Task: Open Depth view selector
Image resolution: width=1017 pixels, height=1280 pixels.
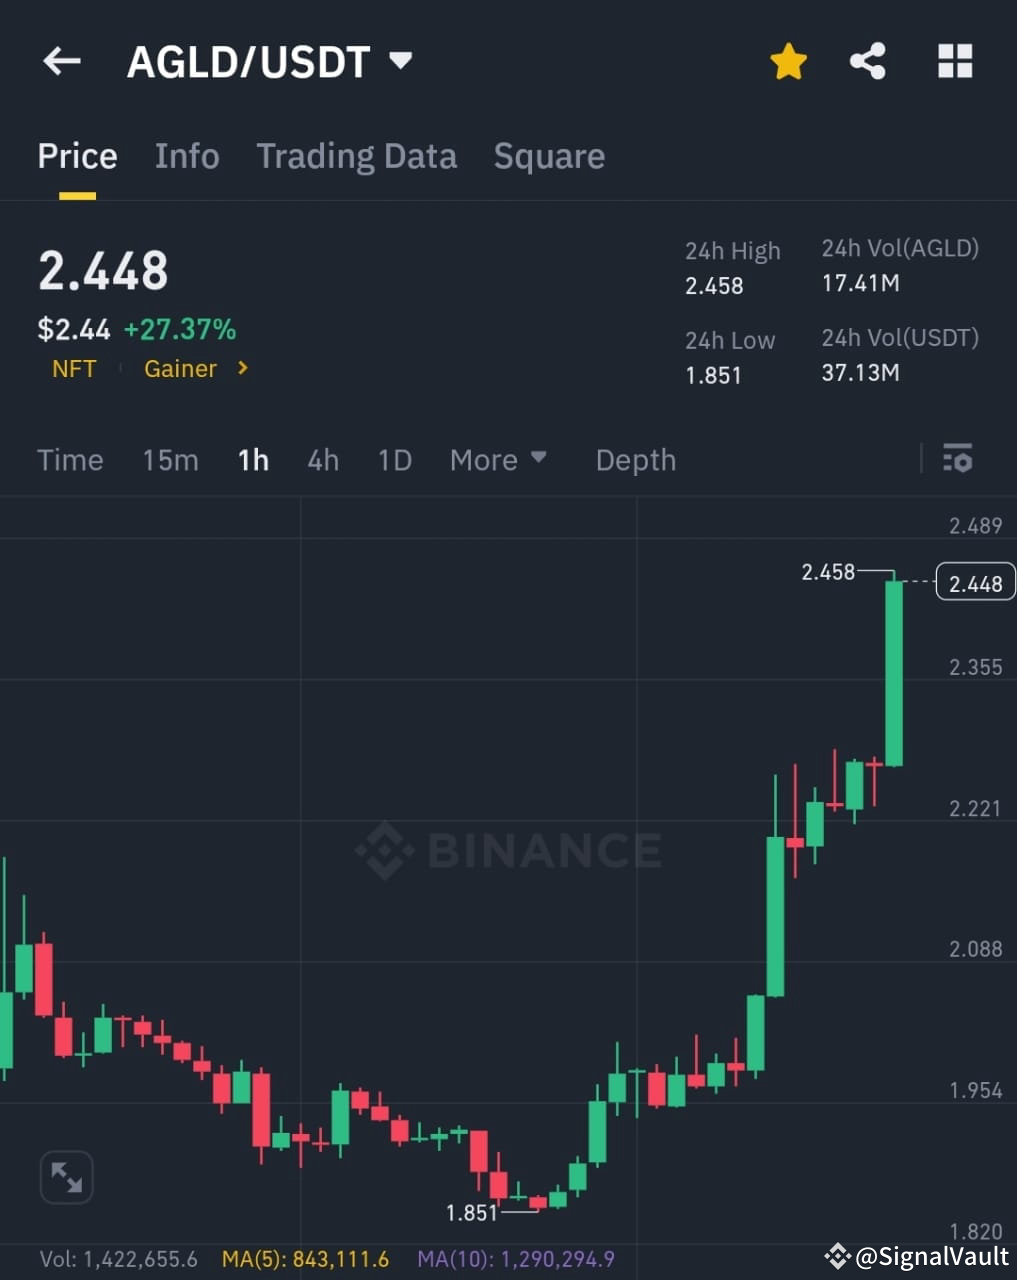Action: coord(635,460)
